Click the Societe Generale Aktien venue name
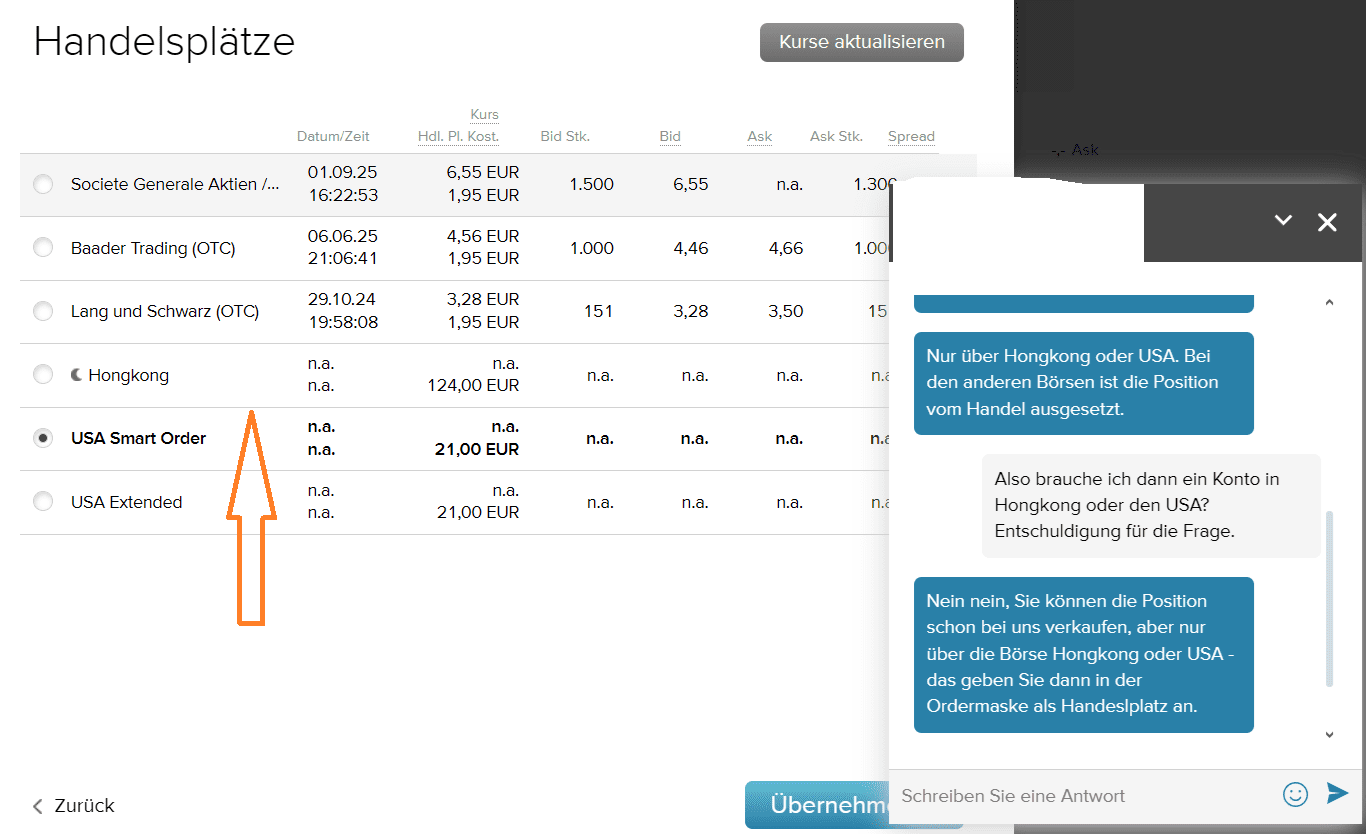Viewport: 1366px width, 834px height. pos(175,184)
